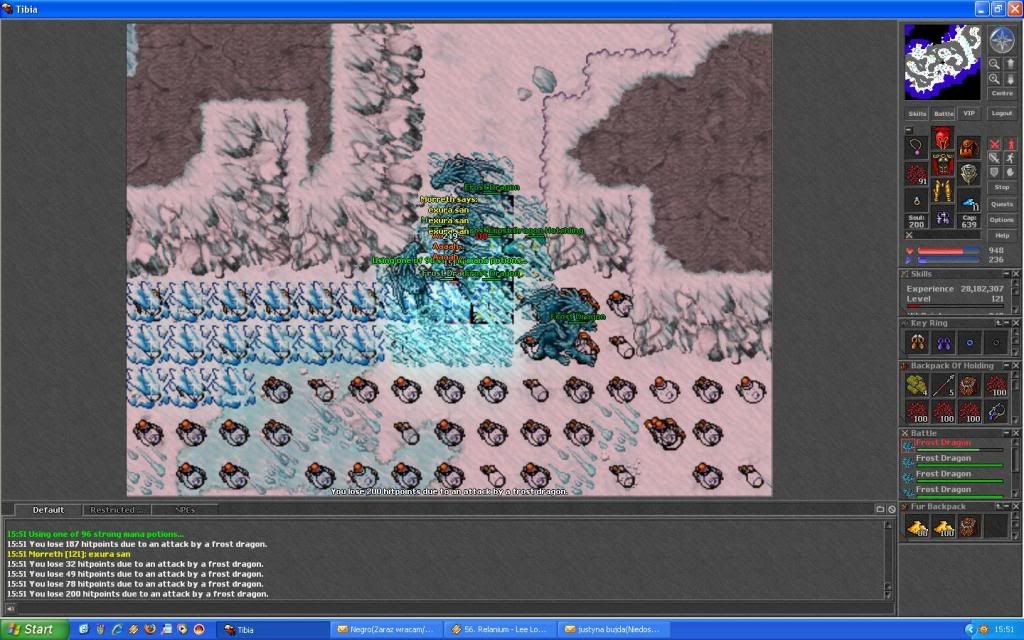Image resolution: width=1024 pixels, height=640 pixels.
Task: Select the blue ring in Key Ring
Action: point(969,342)
